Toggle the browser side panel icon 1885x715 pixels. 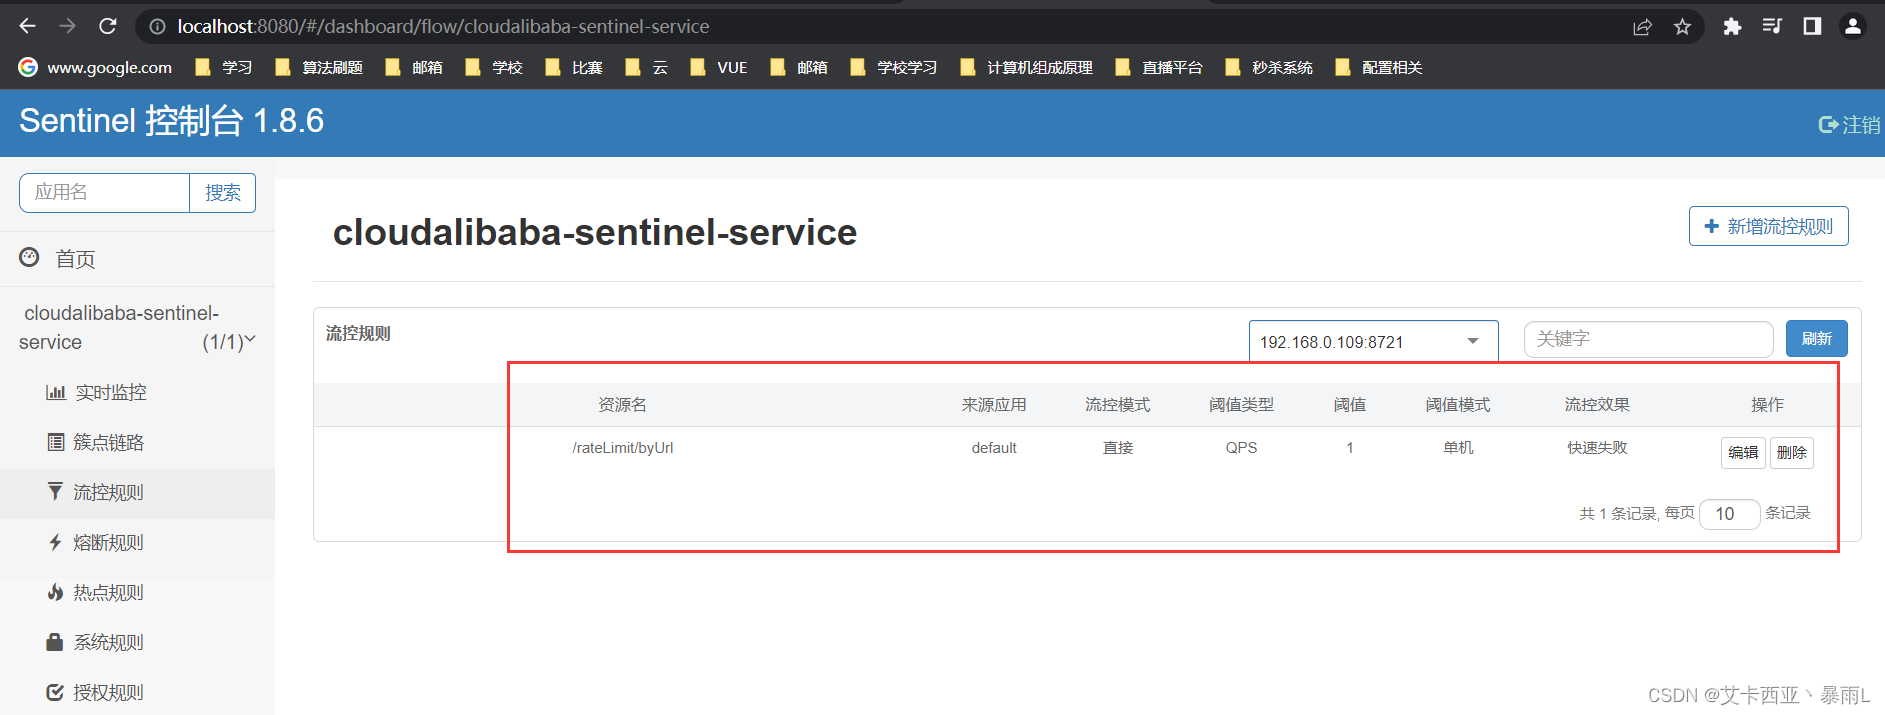coord(1812,27)
